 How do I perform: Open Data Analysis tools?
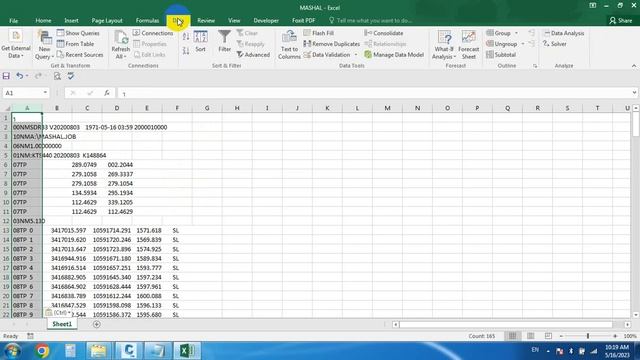(x=564, y=33)
